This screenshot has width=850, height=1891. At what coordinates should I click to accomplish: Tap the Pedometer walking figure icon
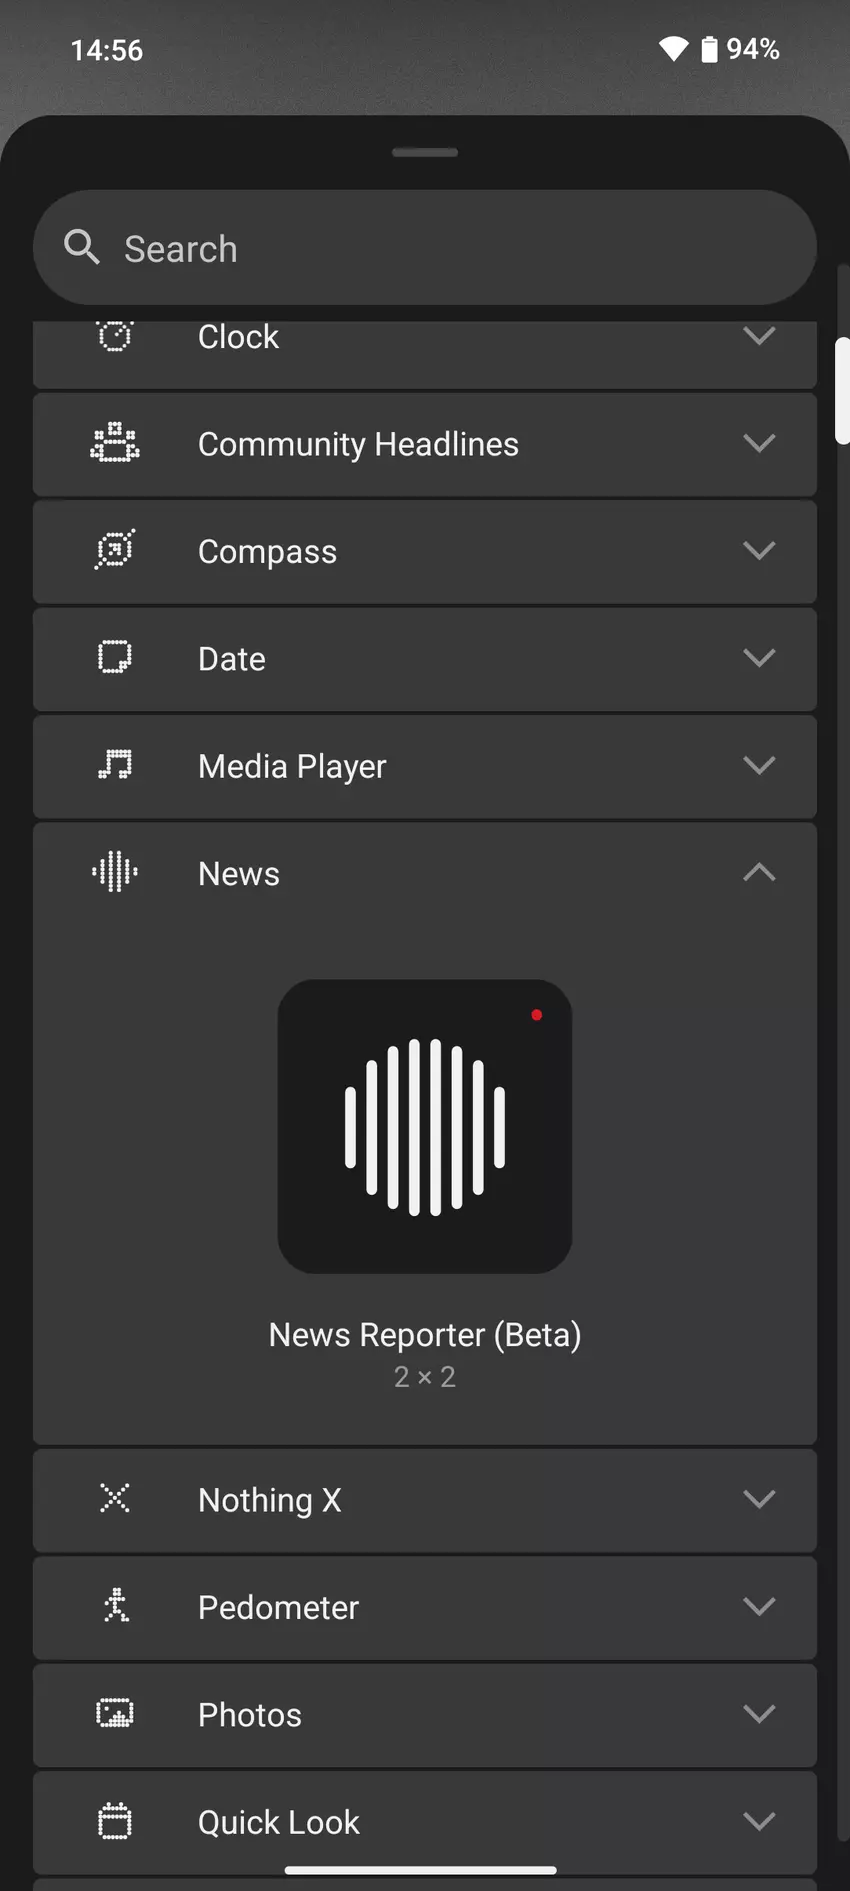(x=115, y=1606)
